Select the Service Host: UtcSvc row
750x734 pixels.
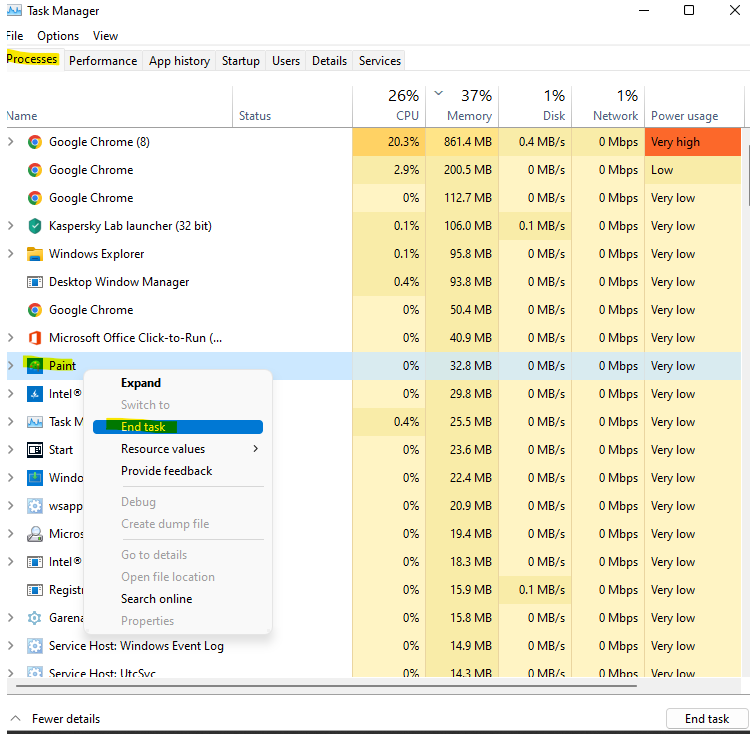[x=374, y=671]
